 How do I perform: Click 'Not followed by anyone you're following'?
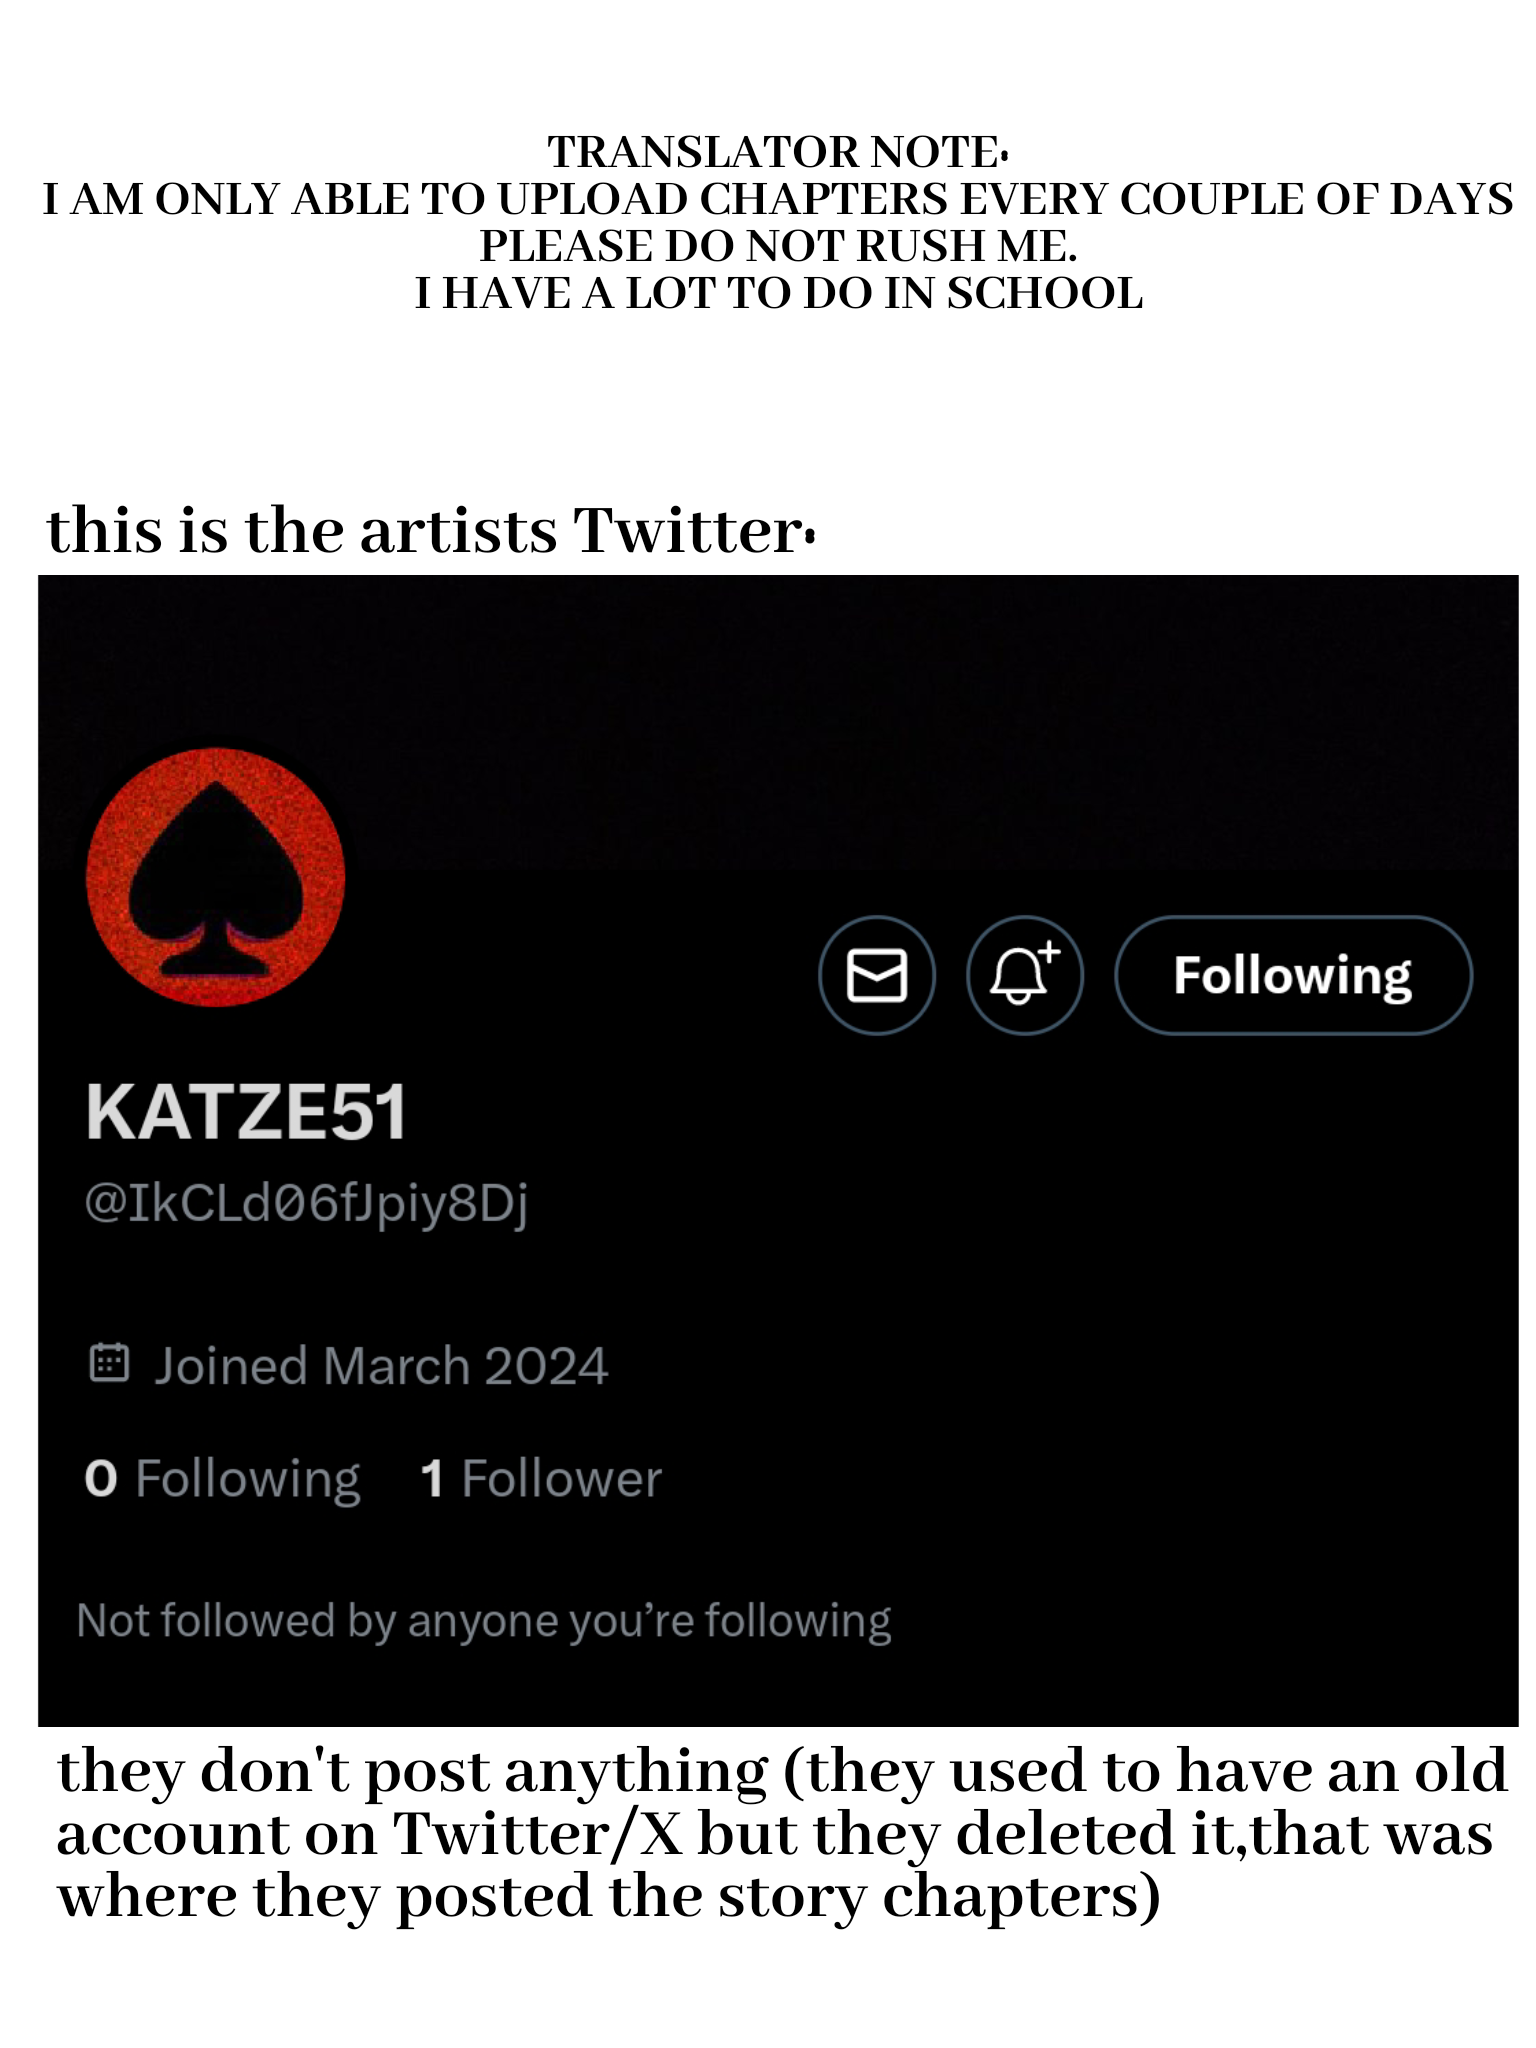pyautogui.click(x=484, y=1620)
